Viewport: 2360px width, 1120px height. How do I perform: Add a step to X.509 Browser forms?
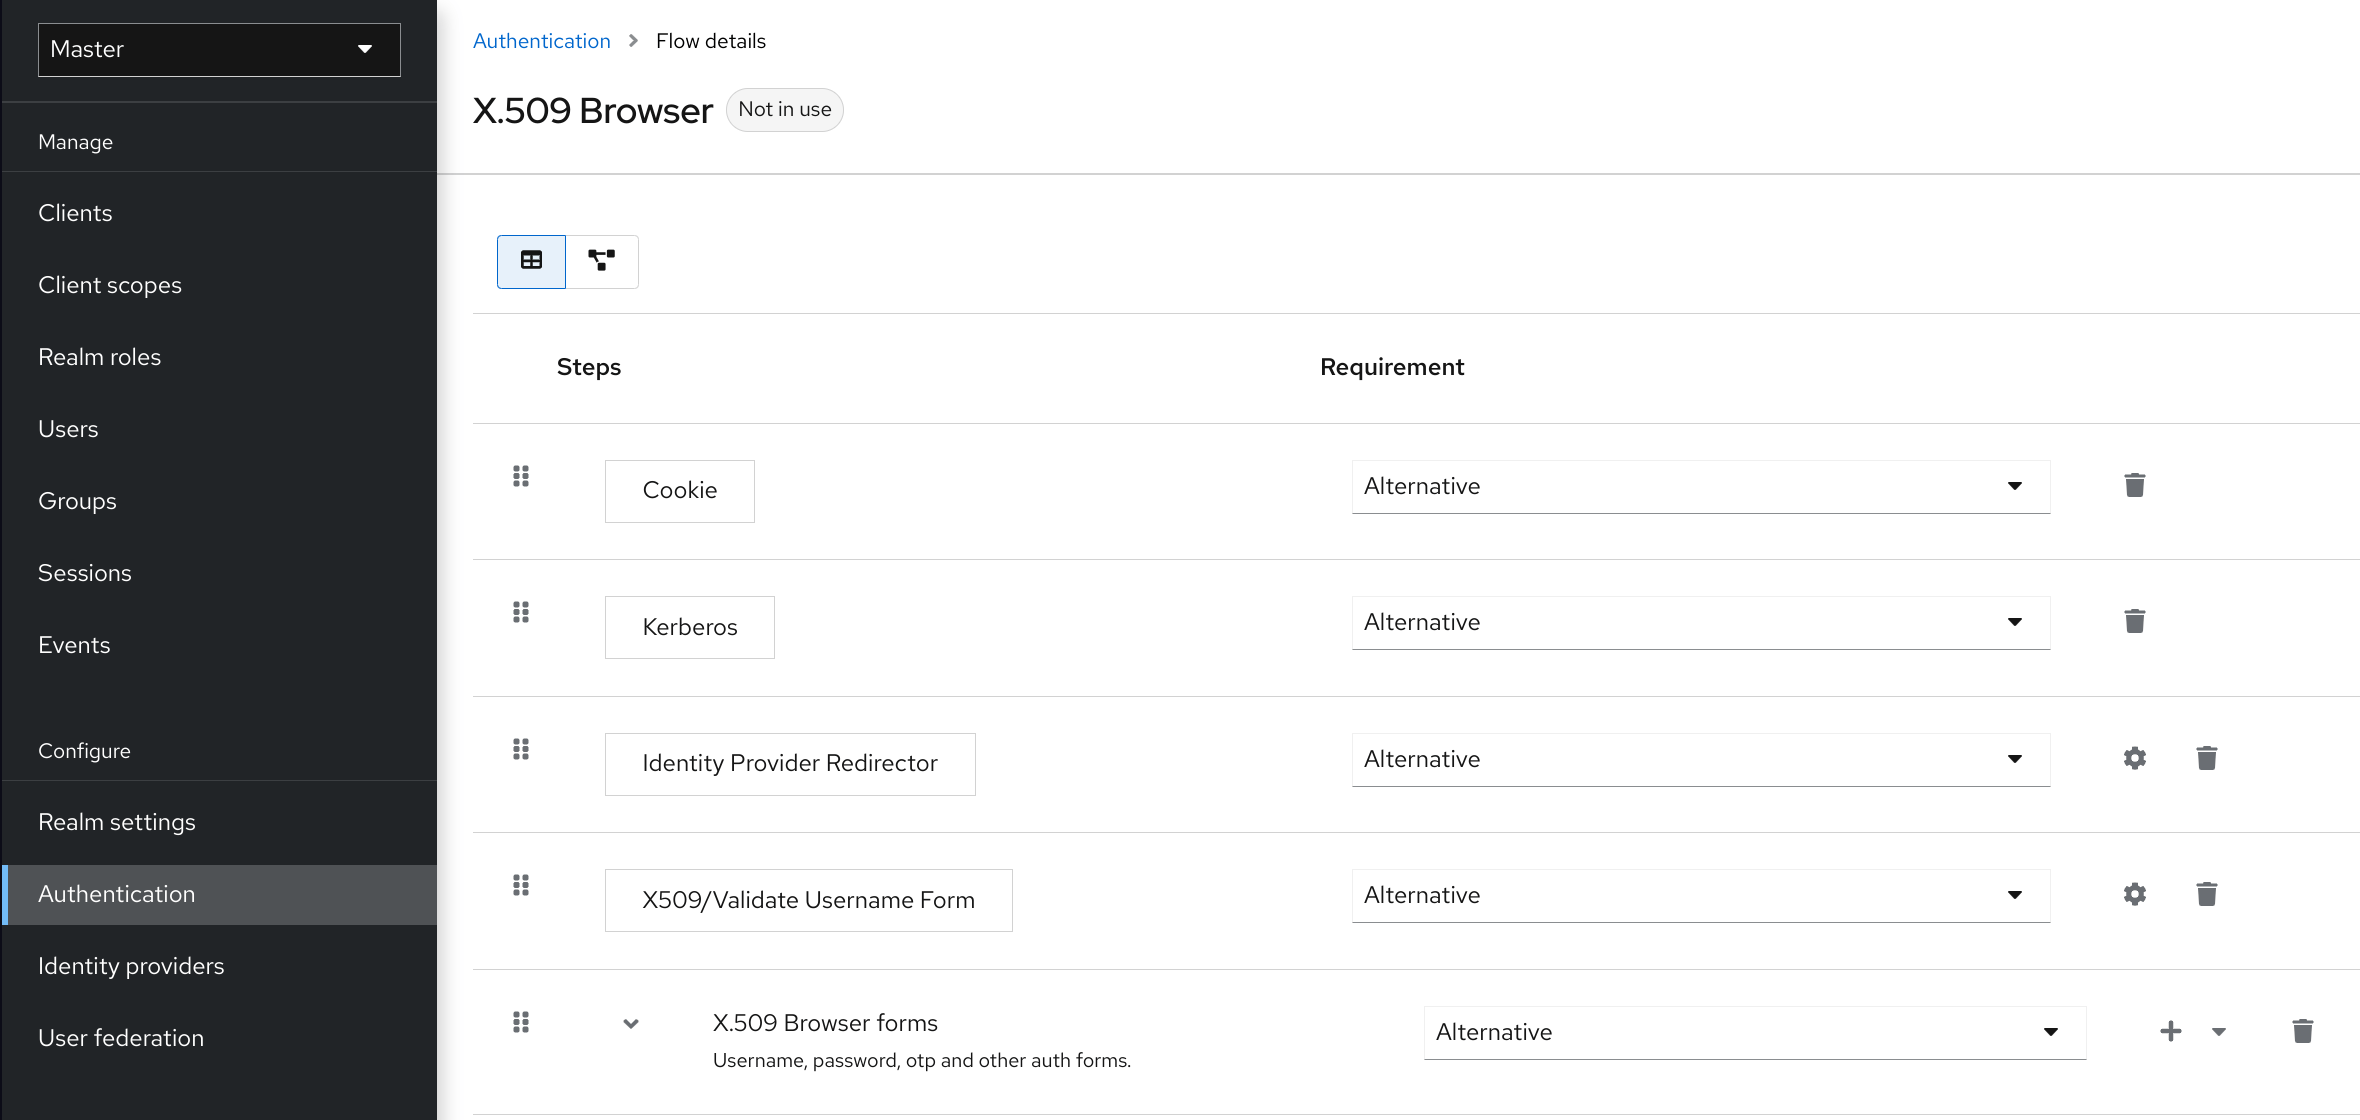pos(2170,1031)
